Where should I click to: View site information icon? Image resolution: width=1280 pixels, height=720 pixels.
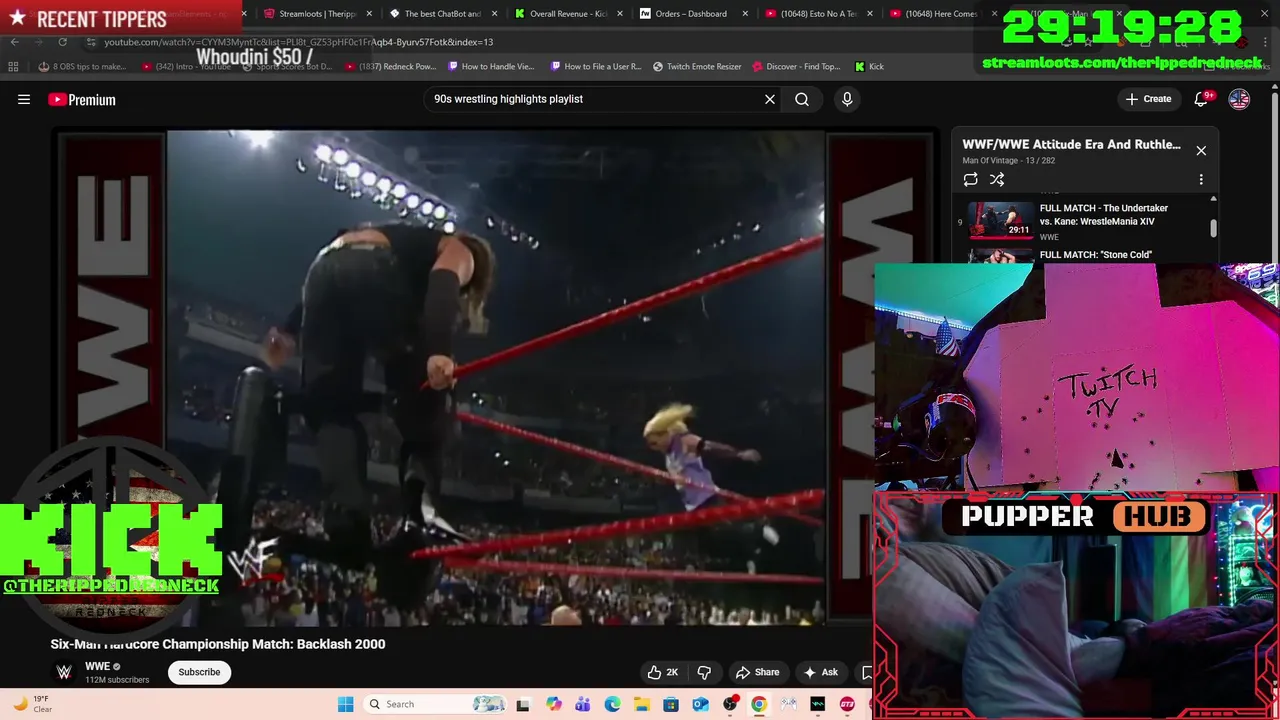[91, 42]
